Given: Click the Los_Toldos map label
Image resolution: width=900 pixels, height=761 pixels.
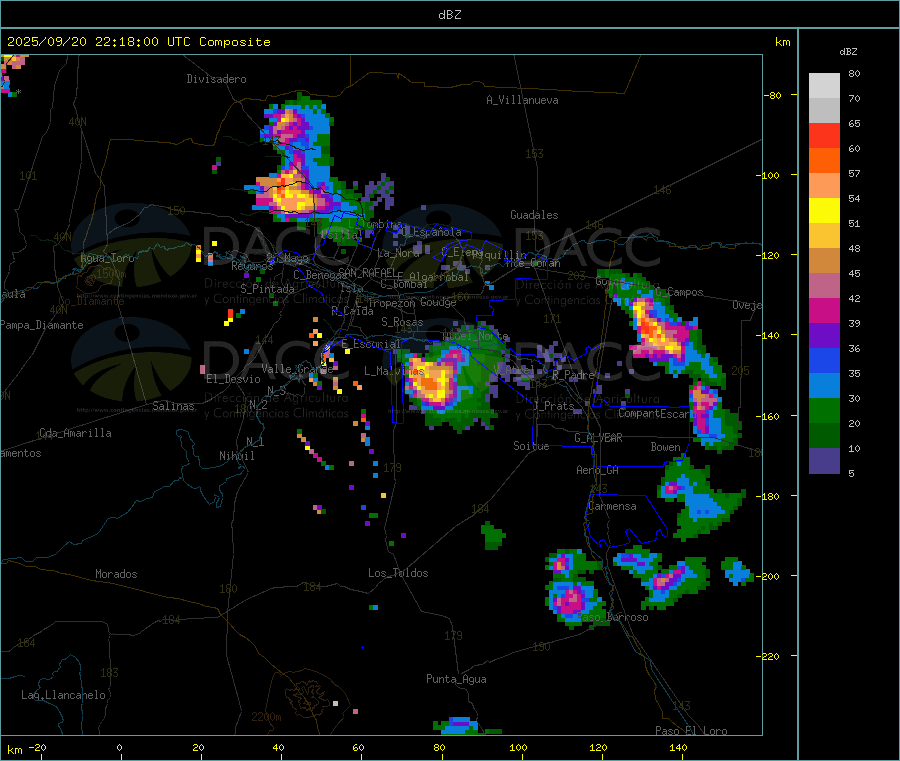Looking at the screenshot, I should coord(398,573).
